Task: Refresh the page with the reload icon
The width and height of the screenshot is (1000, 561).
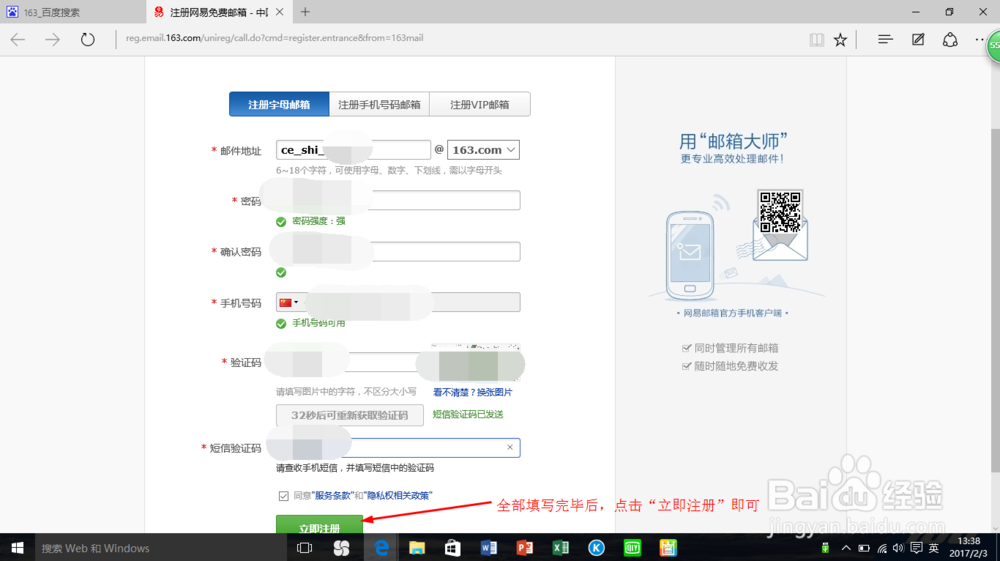Action: coord(87,40)
